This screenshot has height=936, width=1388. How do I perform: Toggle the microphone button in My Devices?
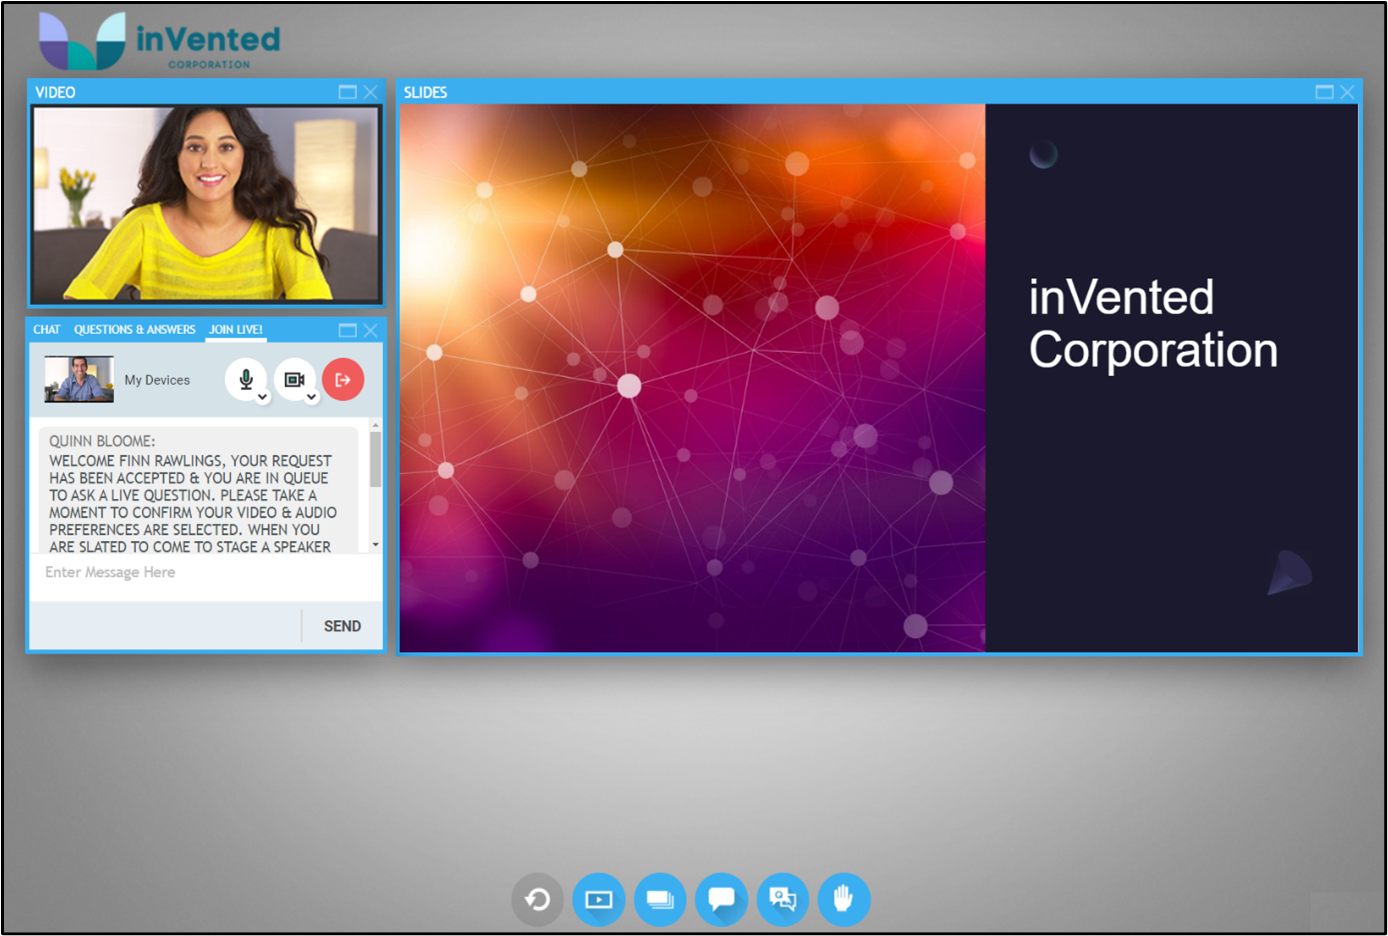click(245, 379)
